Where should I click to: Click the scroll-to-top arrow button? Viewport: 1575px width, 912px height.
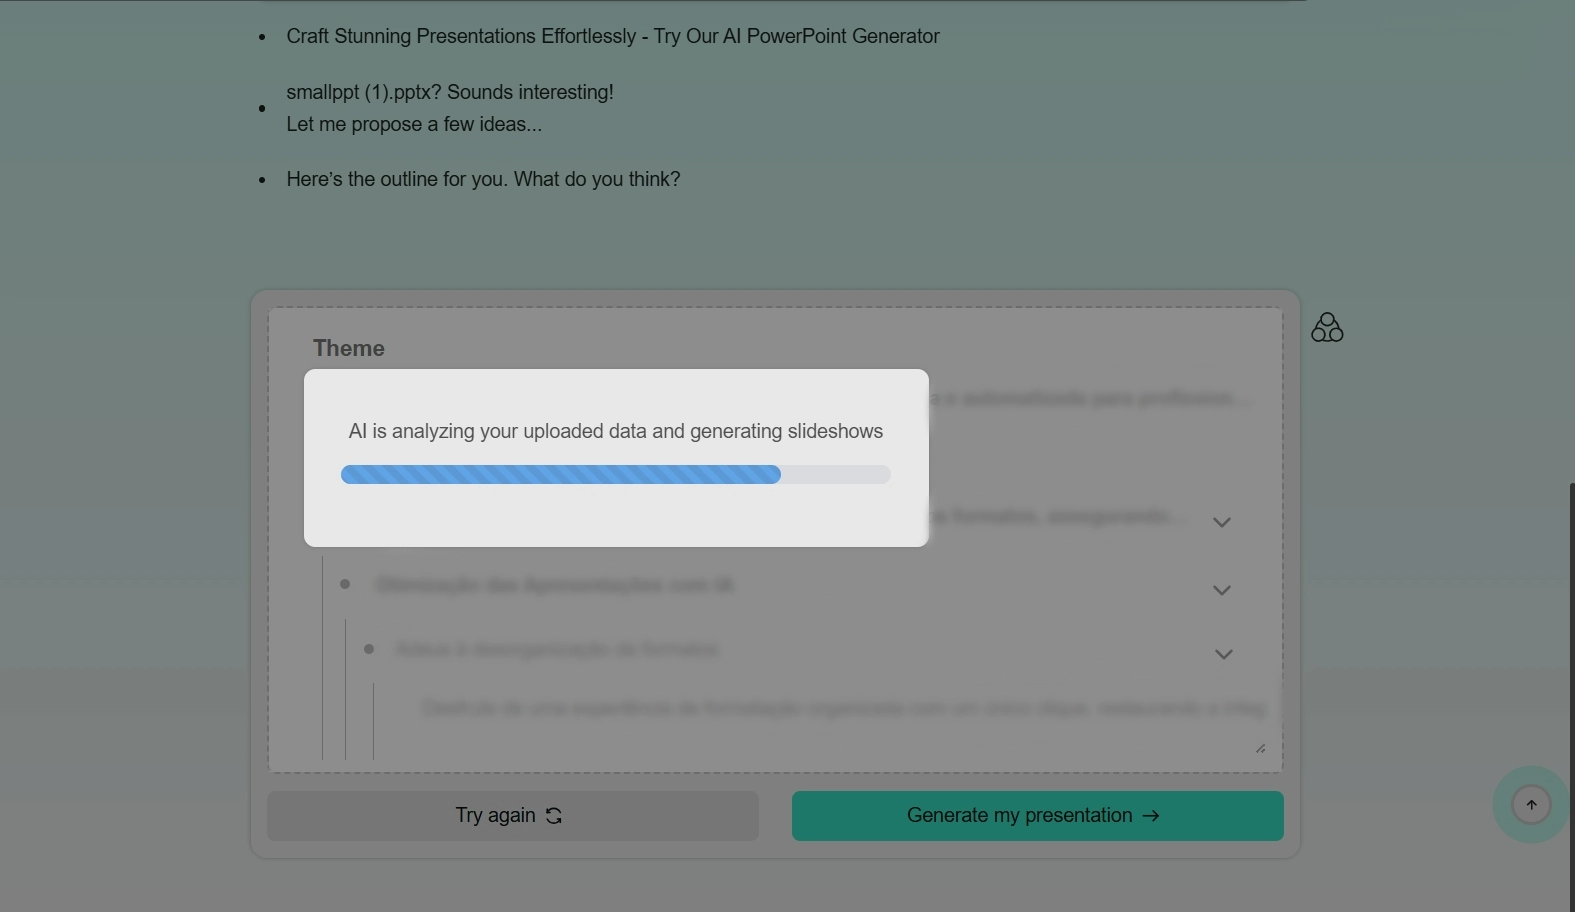click(x=1531, y=805)
